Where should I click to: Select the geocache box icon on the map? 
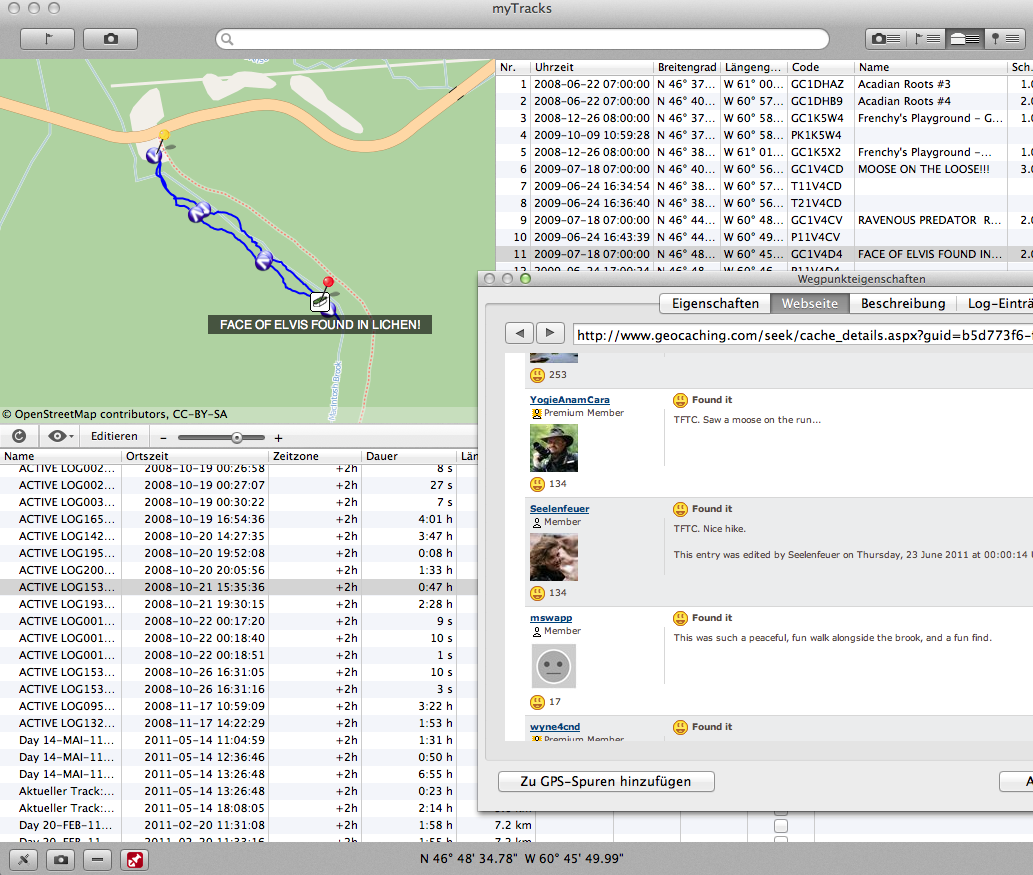tap(320, 302)
